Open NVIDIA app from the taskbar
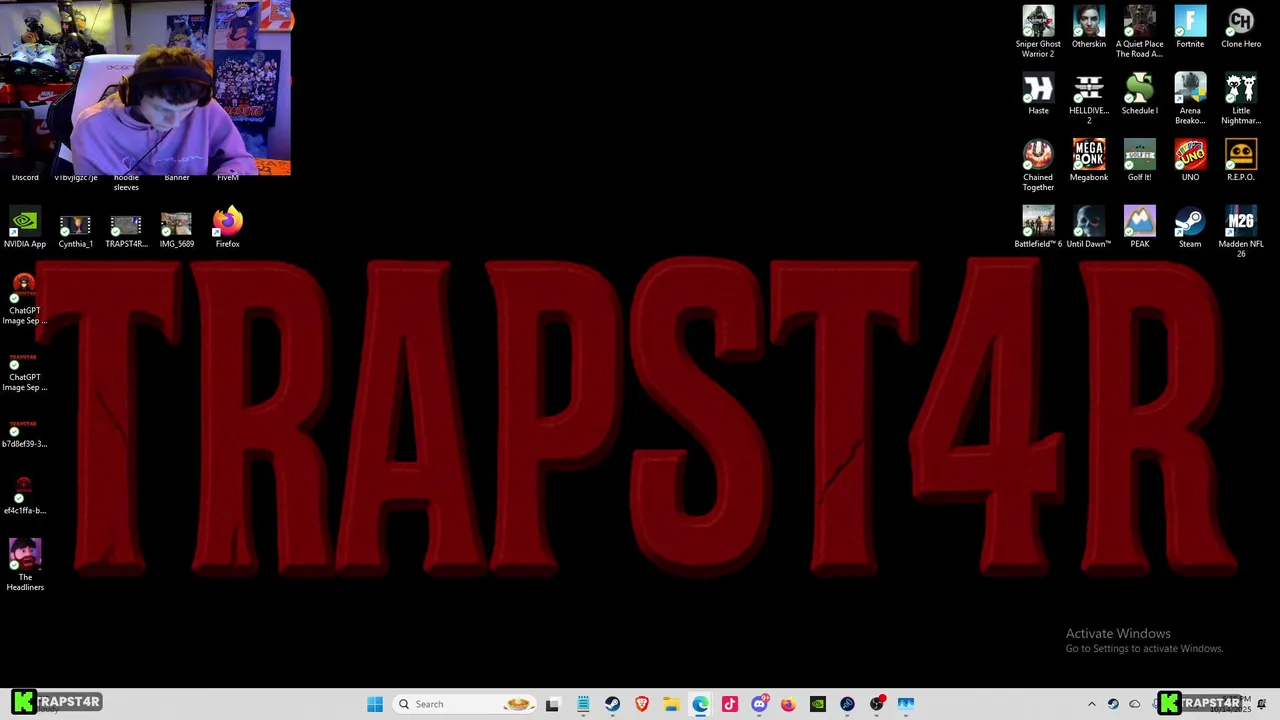1280x720 pixels. click(818, 704)
